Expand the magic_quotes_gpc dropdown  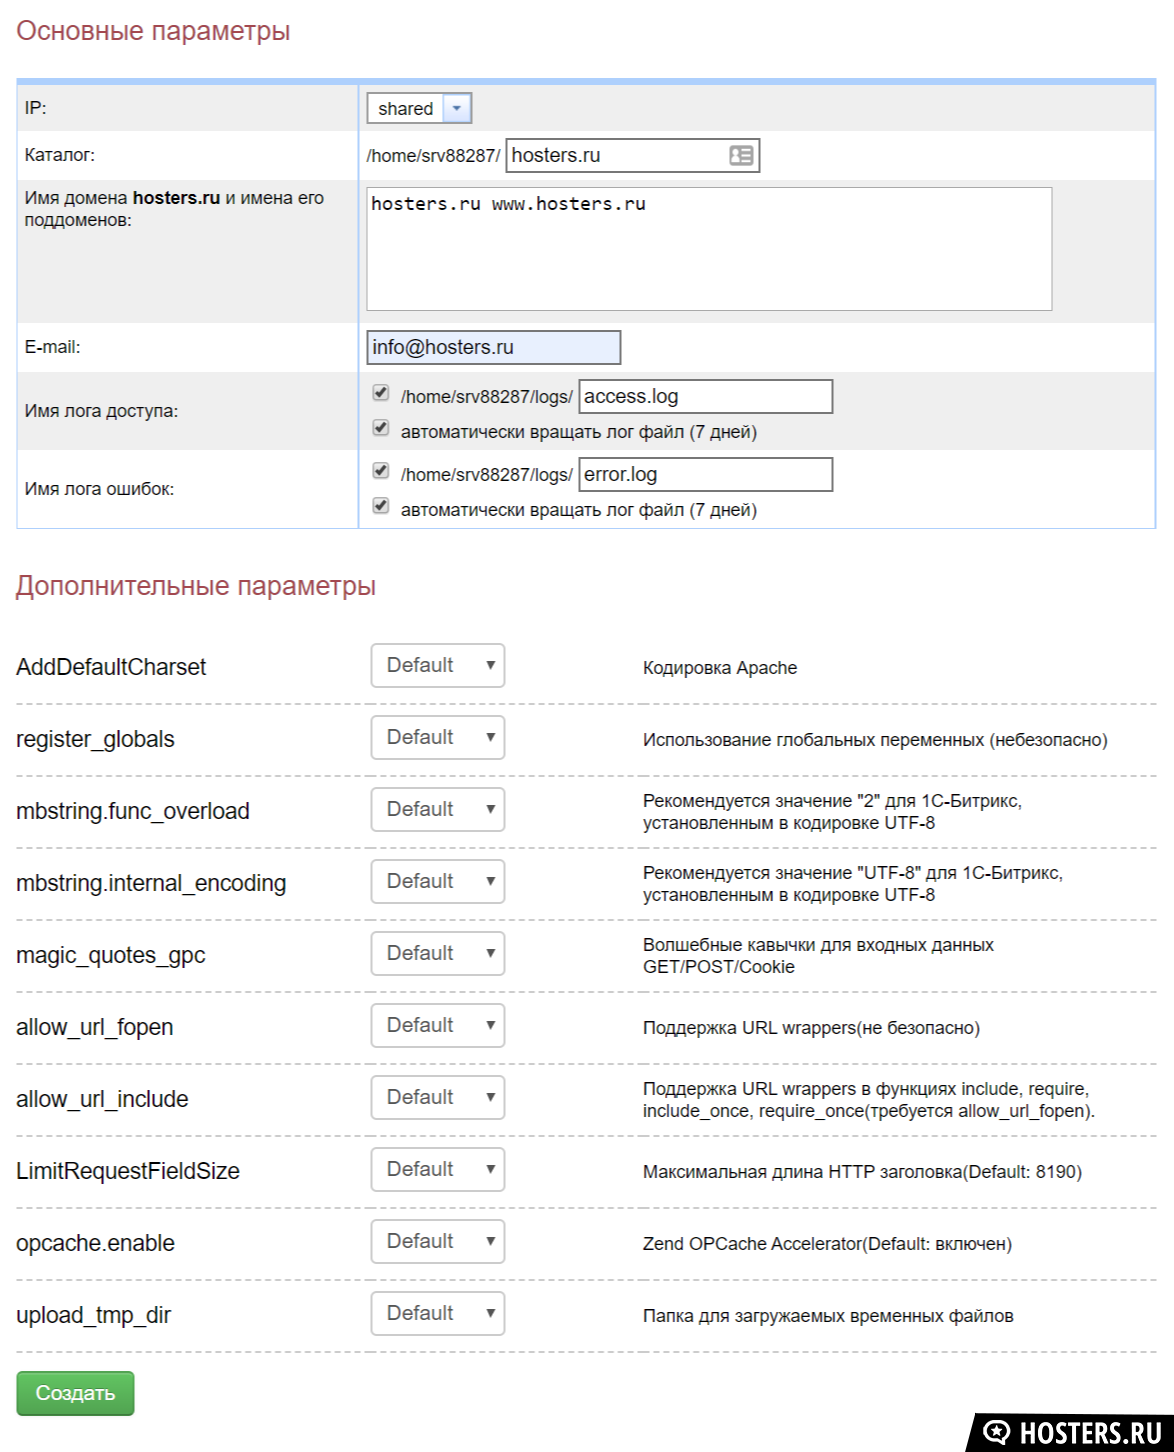click(437, 954)
